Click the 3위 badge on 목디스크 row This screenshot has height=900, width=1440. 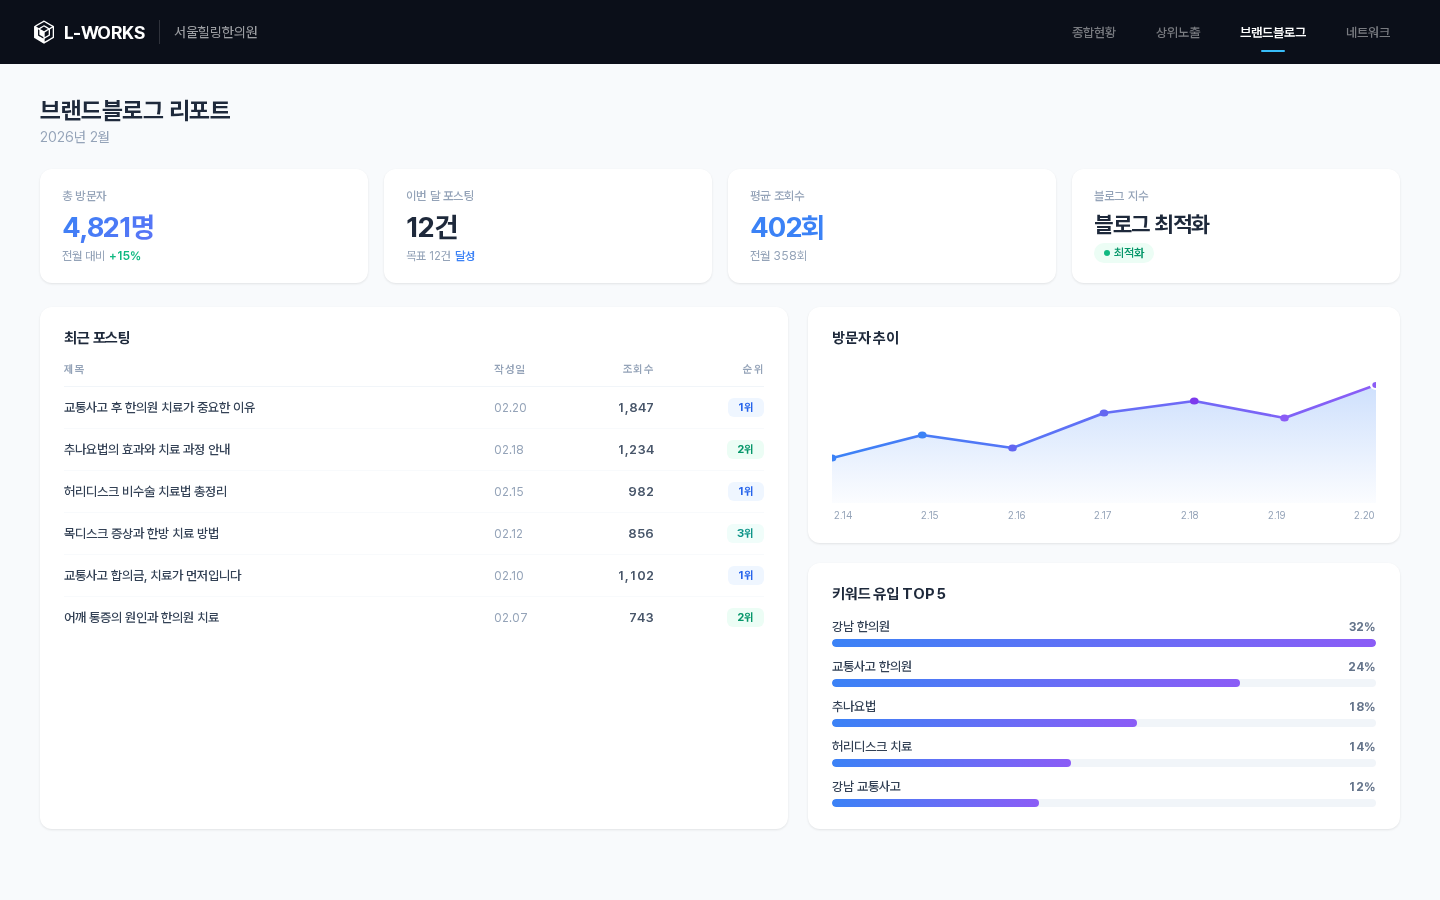pyautogui.click(x=745, y=533)
